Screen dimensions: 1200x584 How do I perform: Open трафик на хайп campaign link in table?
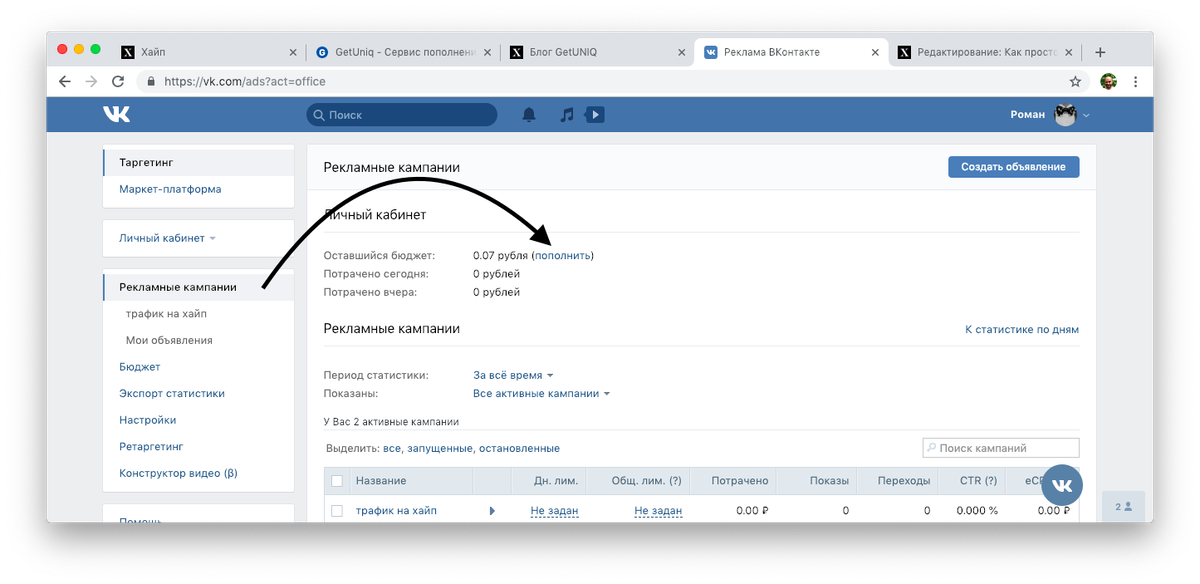pos(396,511)
